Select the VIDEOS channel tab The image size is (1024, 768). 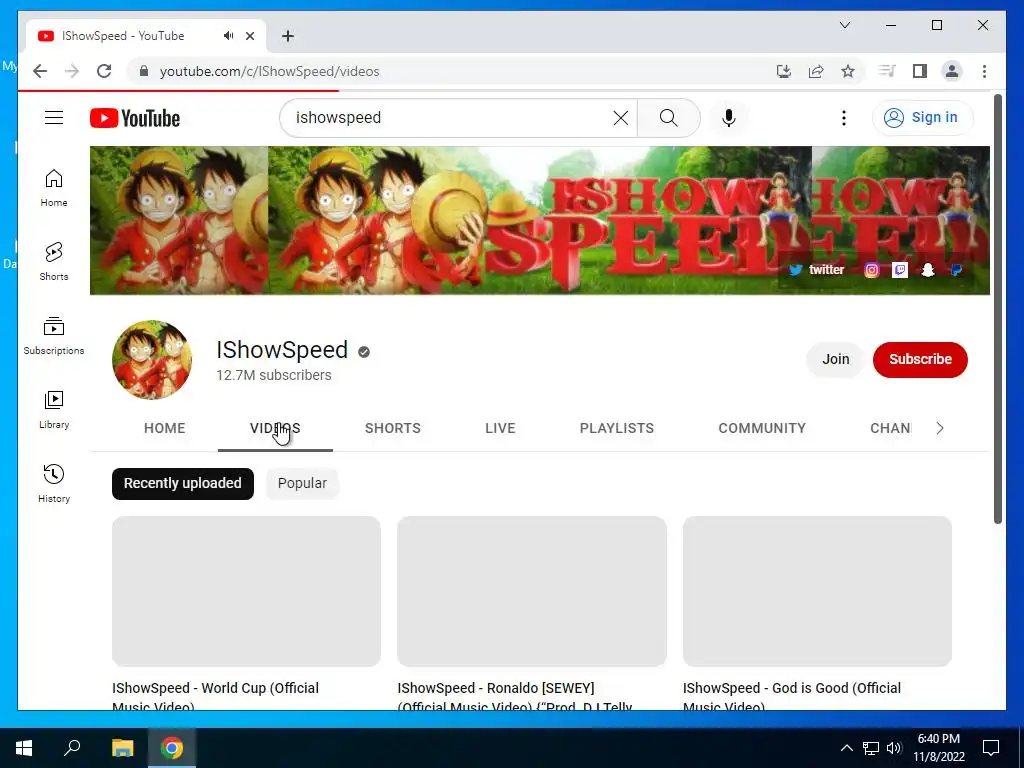click(275, 428)
